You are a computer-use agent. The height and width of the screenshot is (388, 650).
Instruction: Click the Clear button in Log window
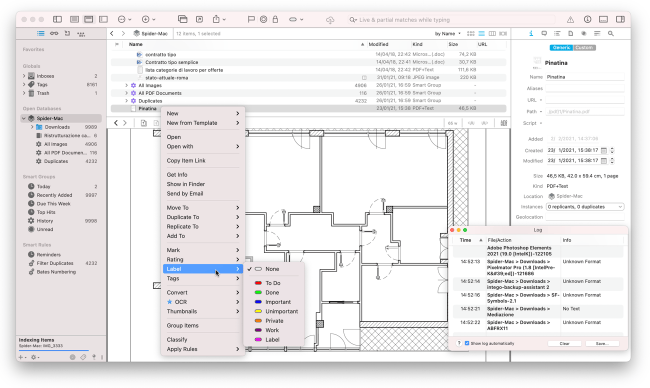point(565,343)
